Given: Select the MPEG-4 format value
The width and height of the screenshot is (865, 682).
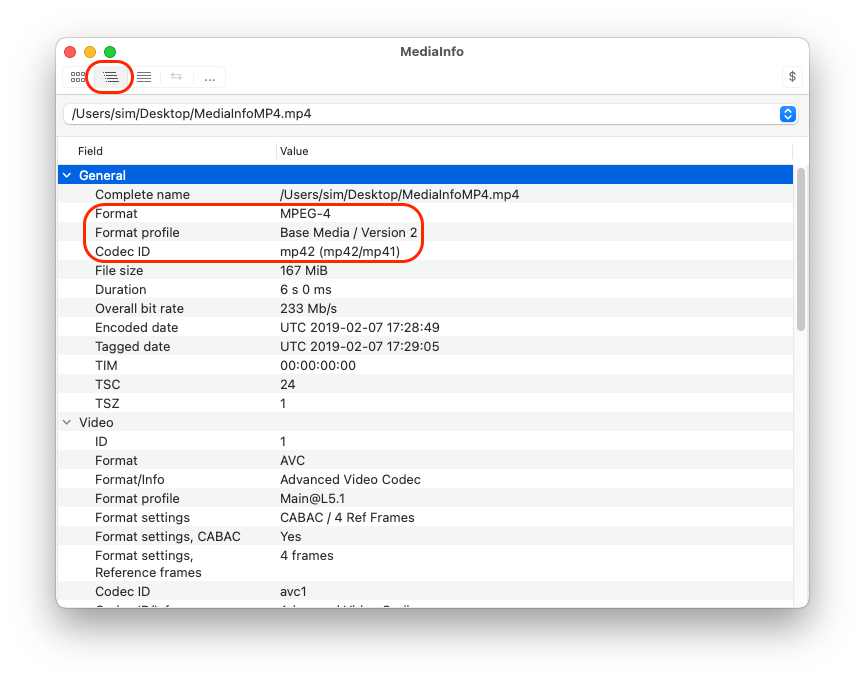Looking at the screenshot, I should [x=305, y=214].
